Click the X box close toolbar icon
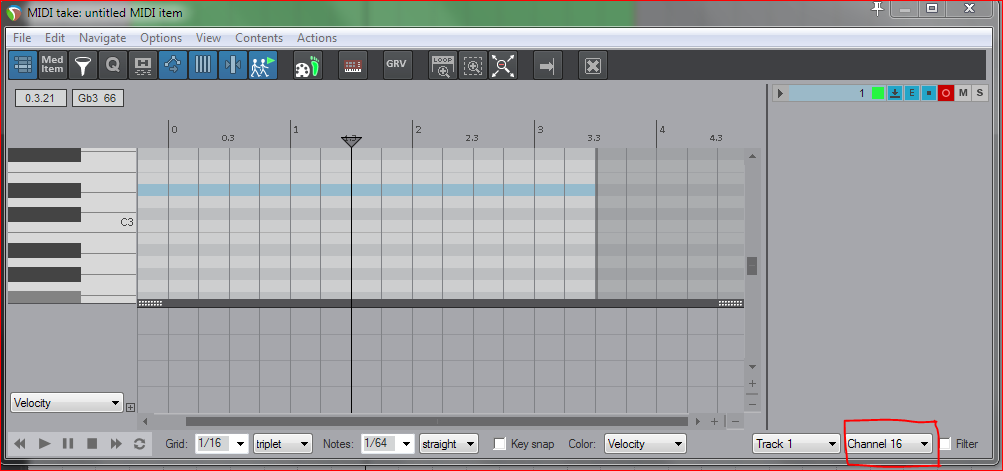 tap(592, 65)
